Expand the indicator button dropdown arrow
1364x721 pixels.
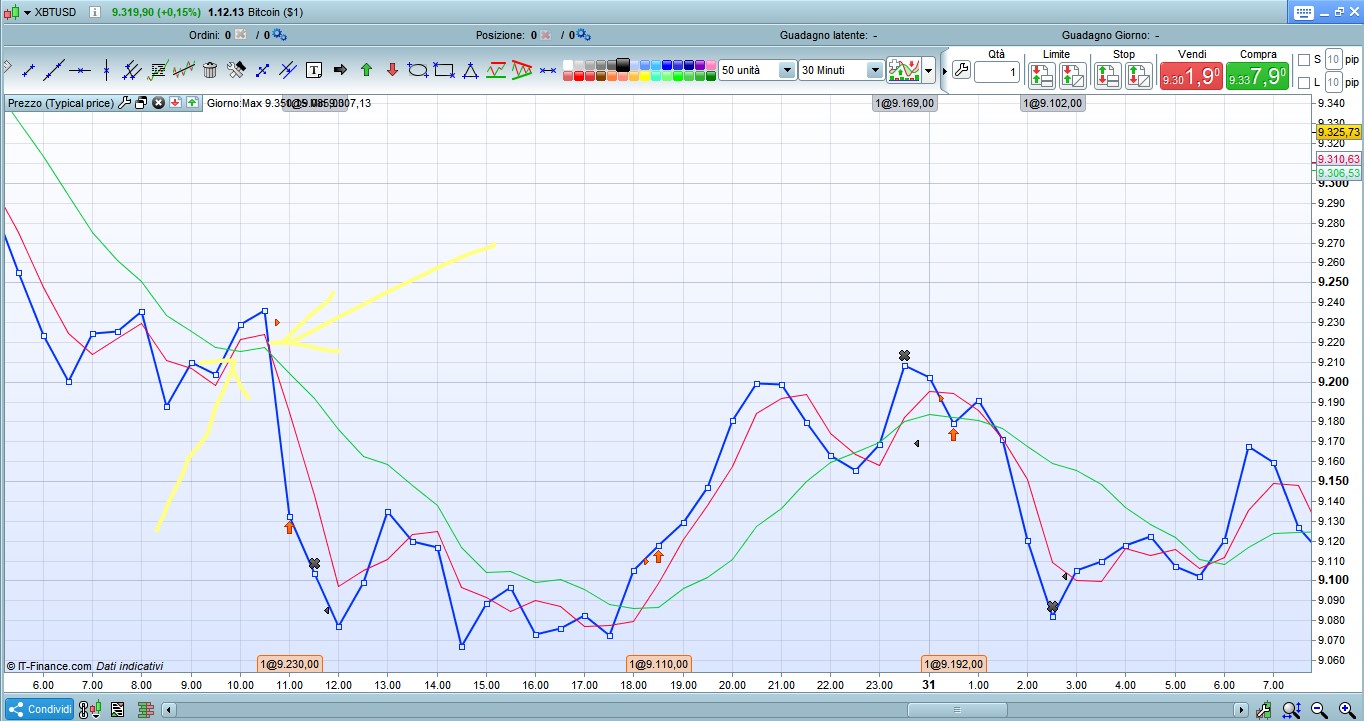tap(929, 70)
